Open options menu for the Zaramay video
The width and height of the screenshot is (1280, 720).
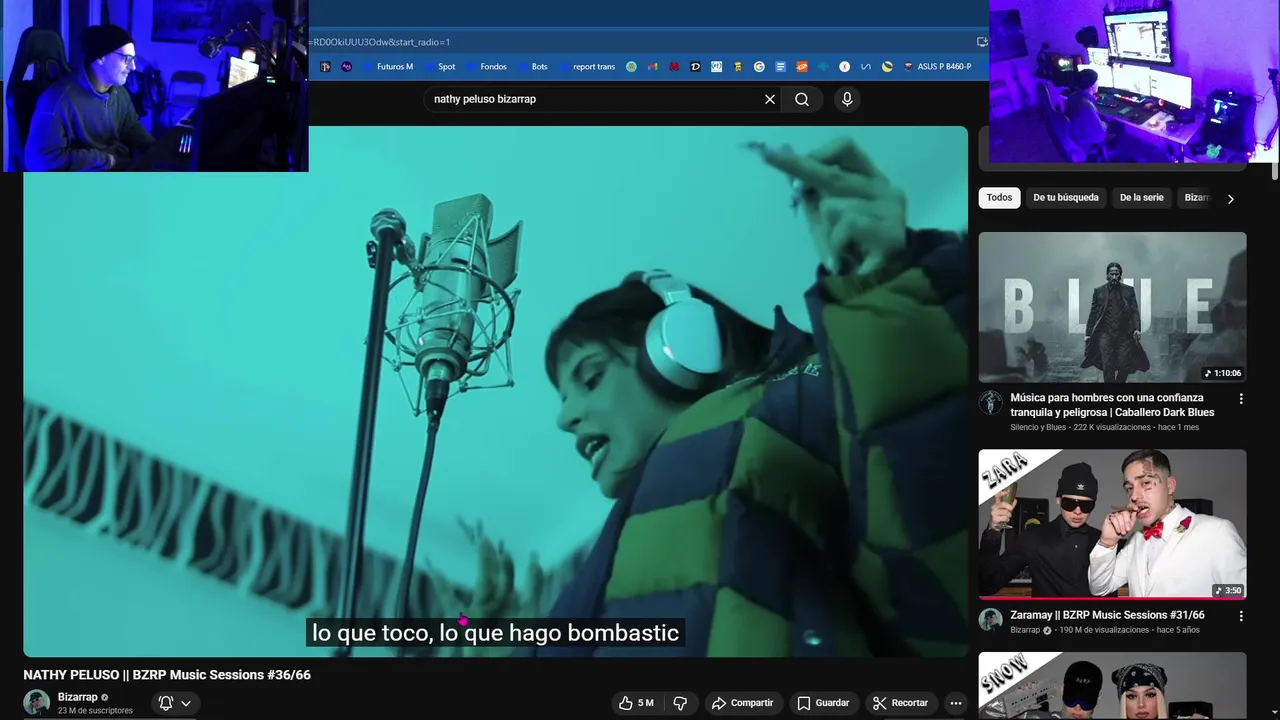1241,616
